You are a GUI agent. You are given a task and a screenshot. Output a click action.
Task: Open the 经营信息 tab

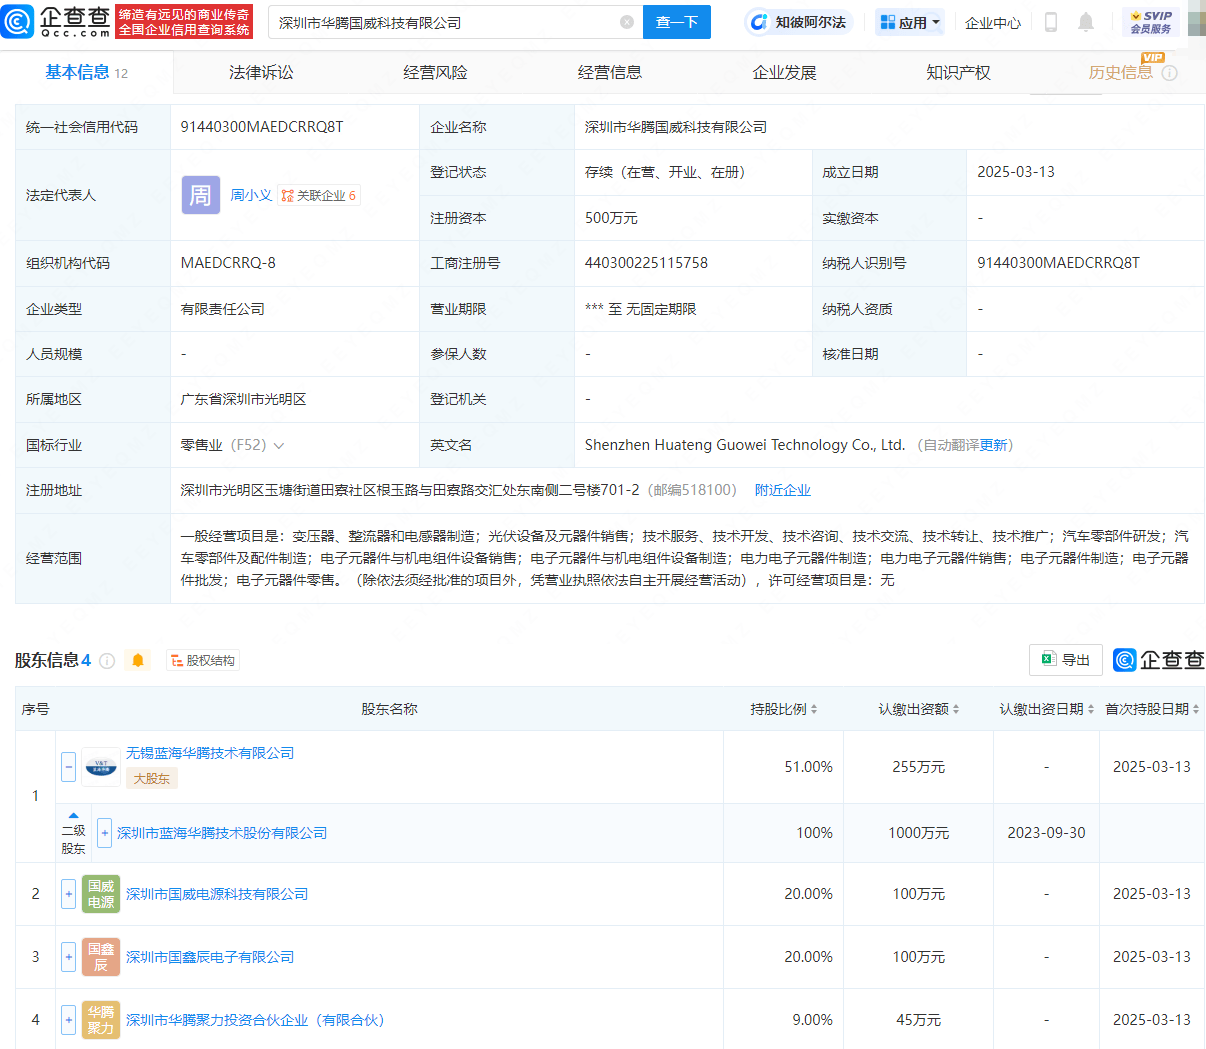click(610, 72)
